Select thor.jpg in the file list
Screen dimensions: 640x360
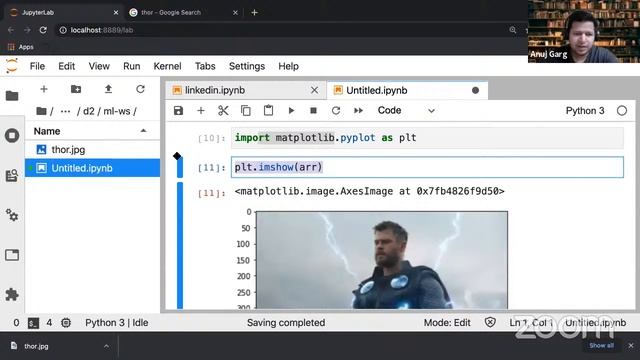coord(93,149)
